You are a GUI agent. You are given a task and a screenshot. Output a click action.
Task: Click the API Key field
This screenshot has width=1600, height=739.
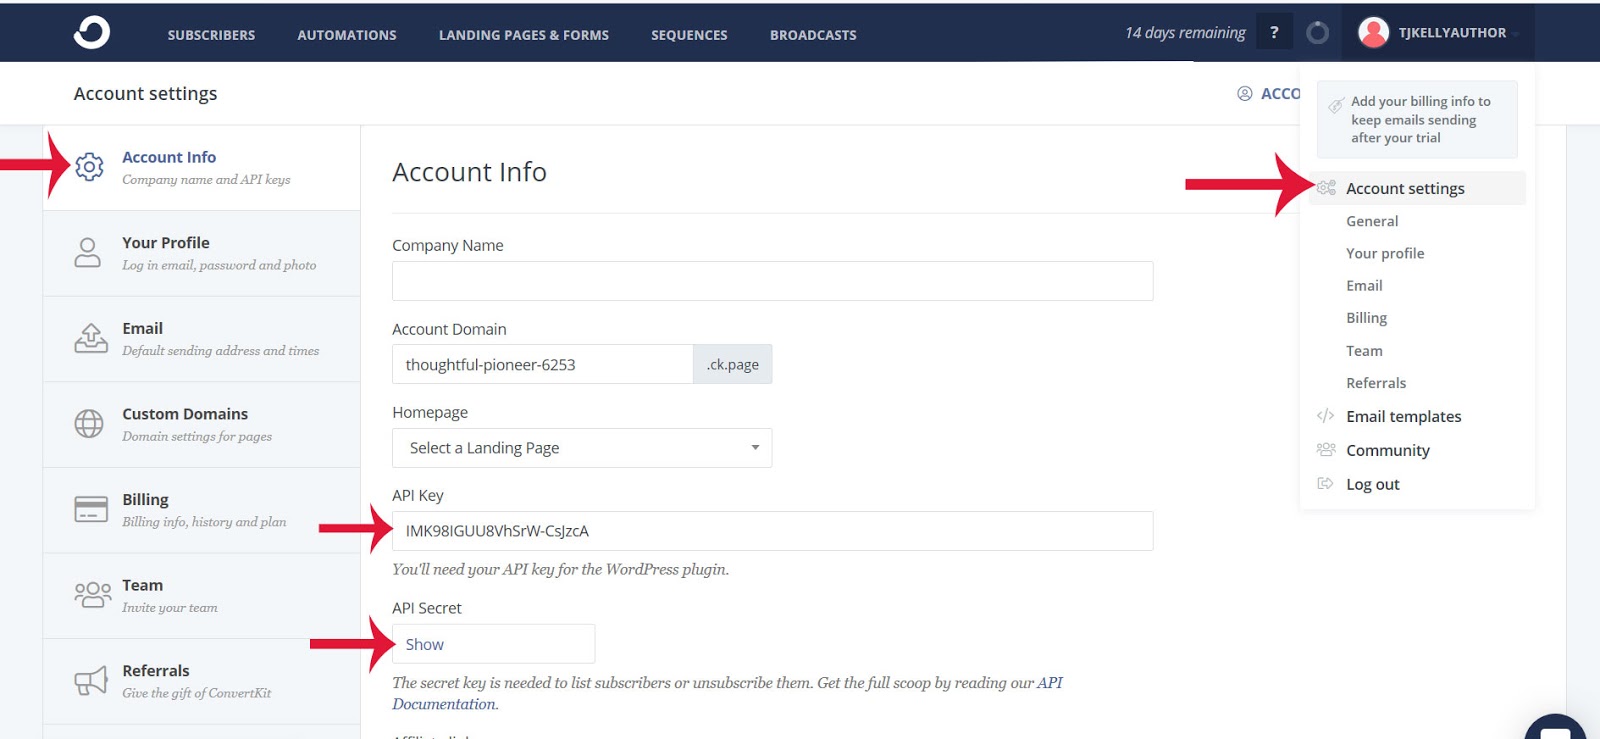click(772, 531)
